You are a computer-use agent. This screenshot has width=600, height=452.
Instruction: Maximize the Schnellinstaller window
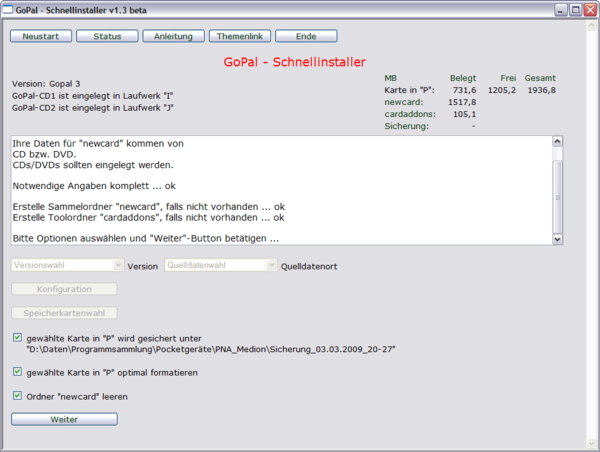575,10
